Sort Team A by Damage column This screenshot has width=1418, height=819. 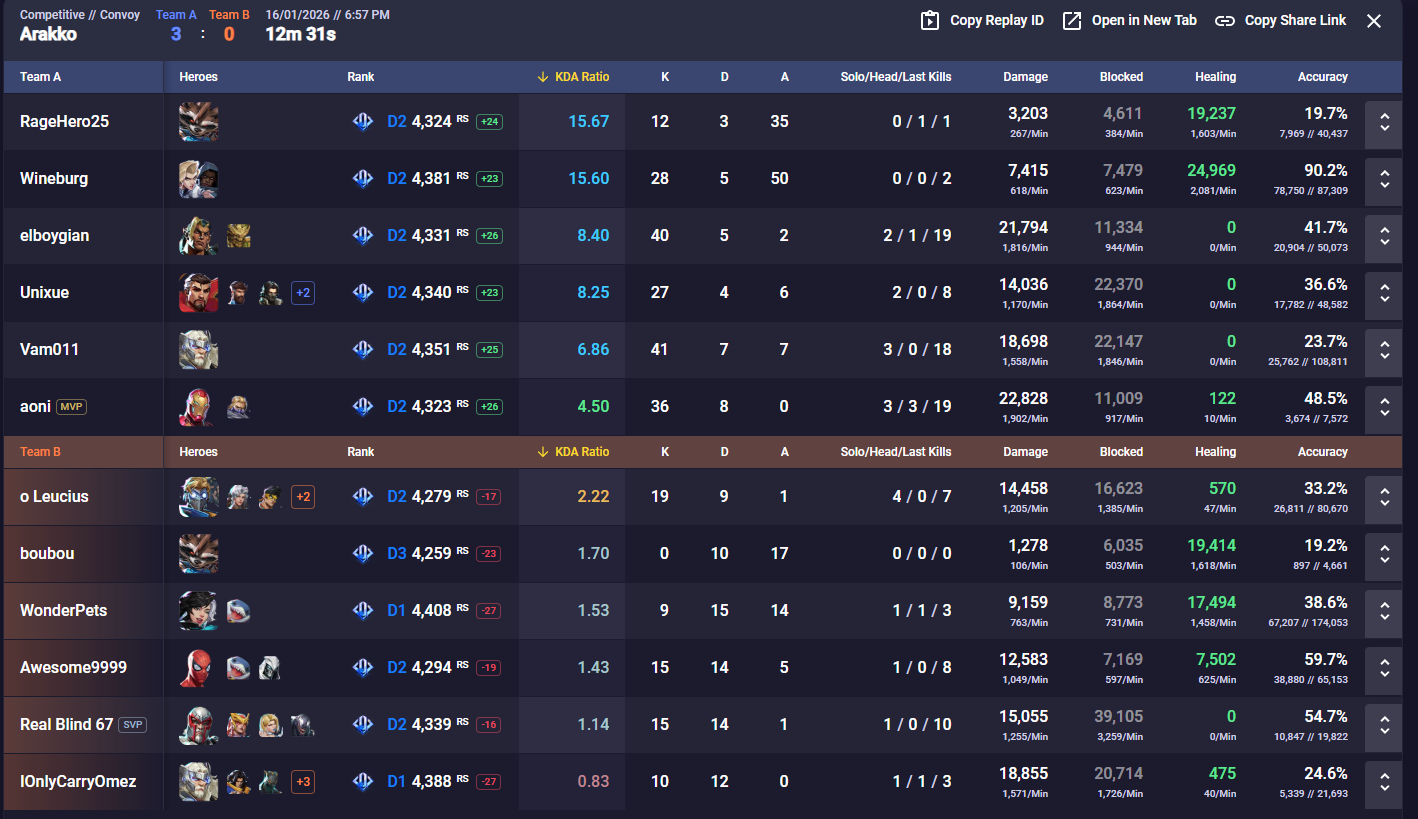(1024, 77)
